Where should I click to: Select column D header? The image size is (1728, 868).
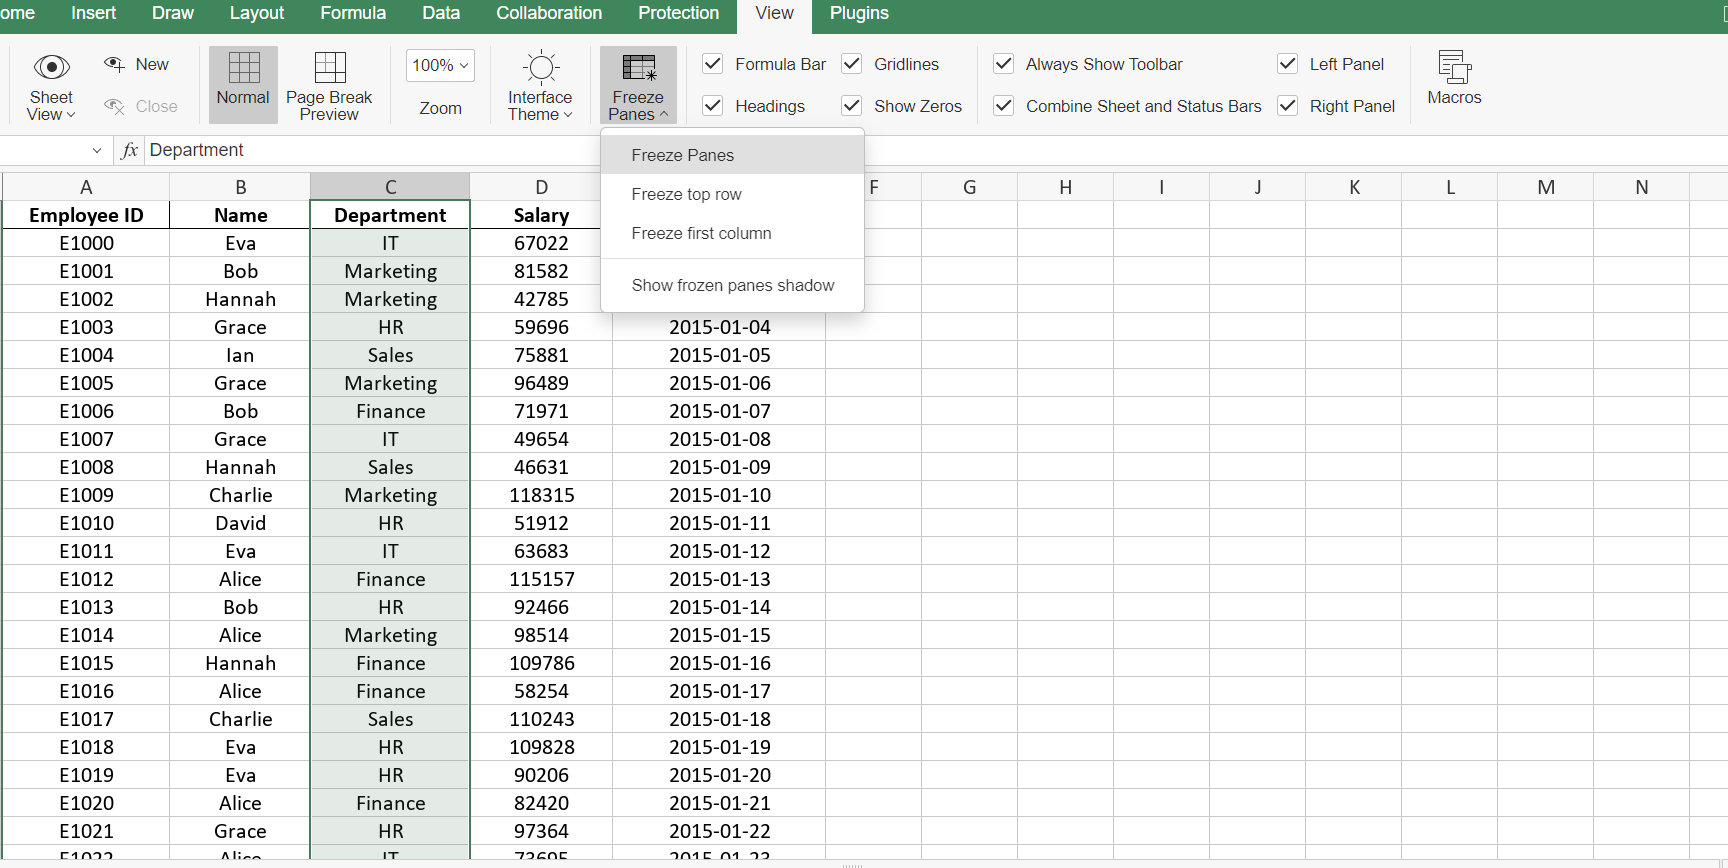pyautogui.click(x=541, y=187)
